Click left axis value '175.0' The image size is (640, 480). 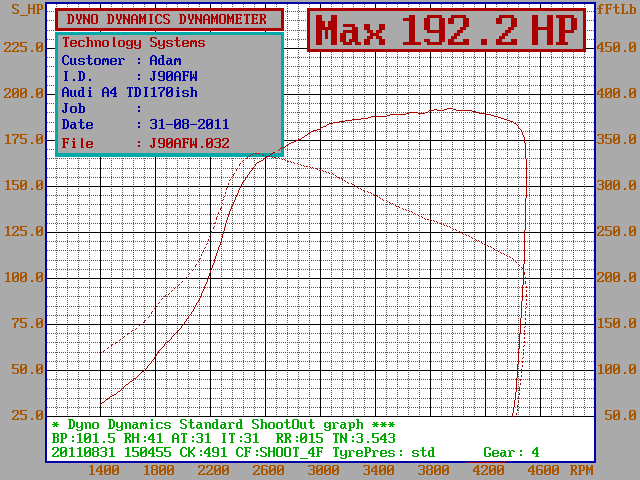click(x=23, y=140)
